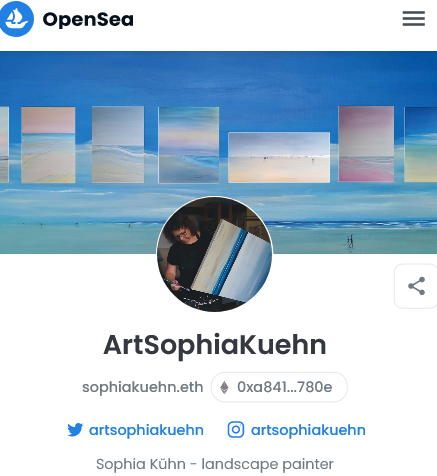This screenshot has width=437, height=476.
Task: Click the share icon button
Action: tap(416, 286)
